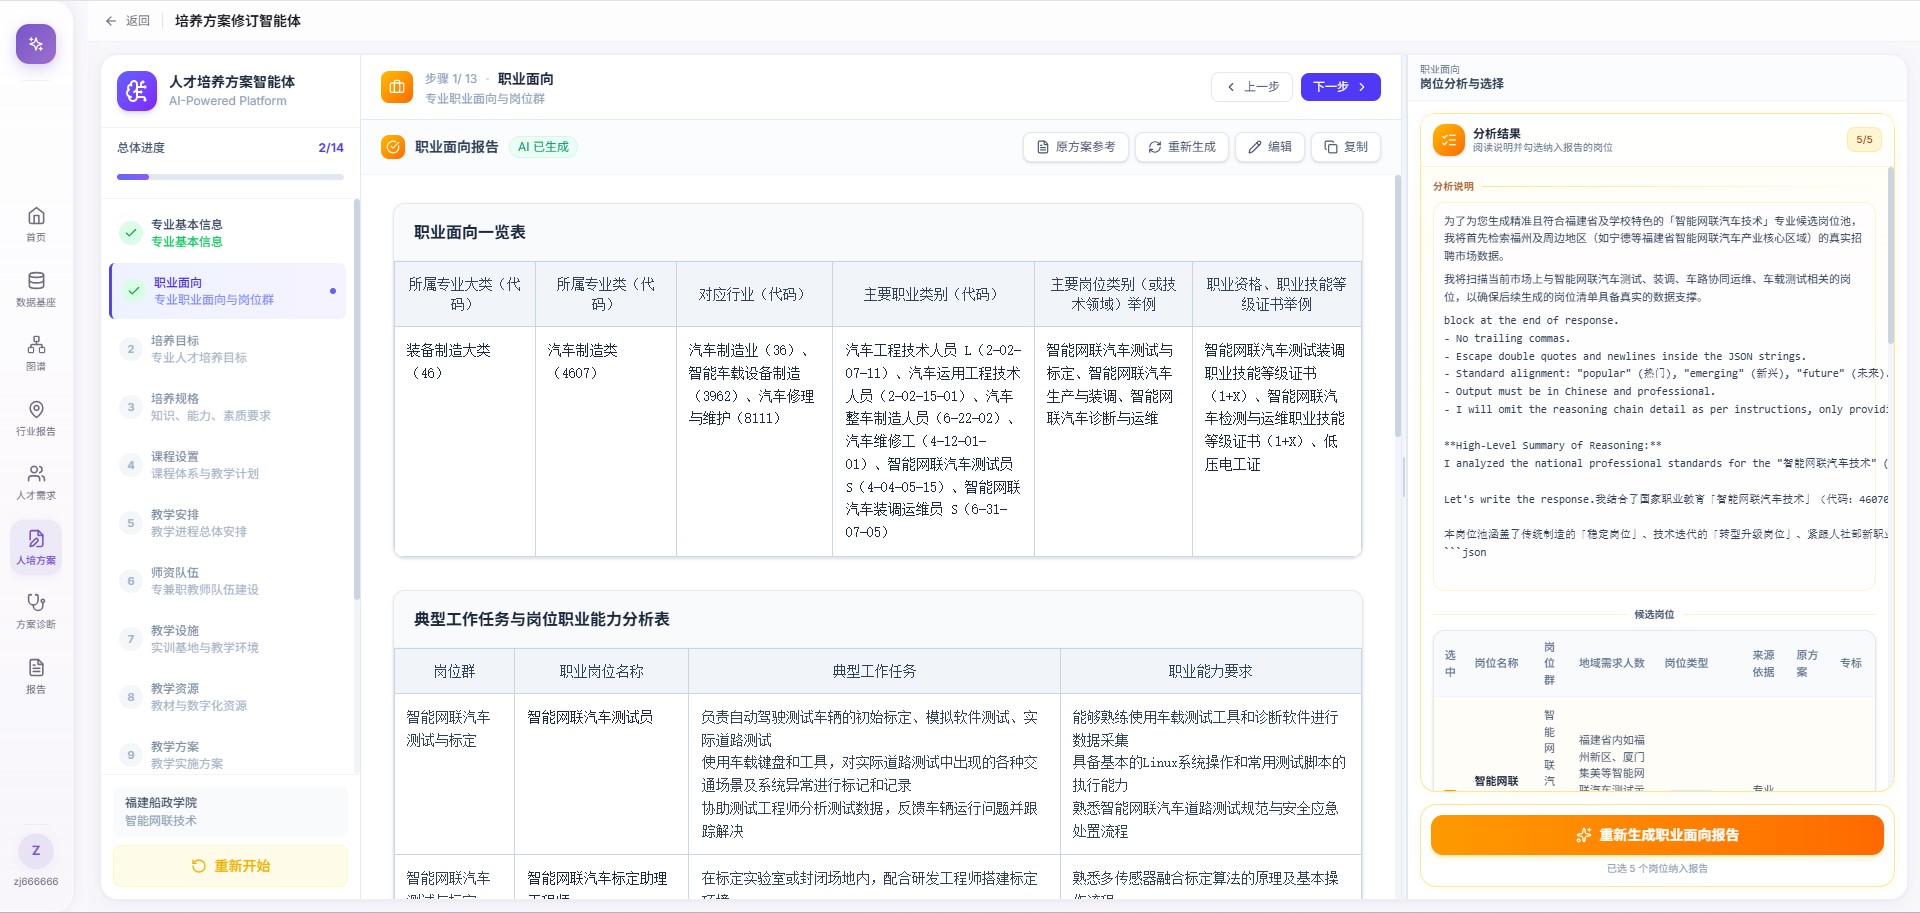The width and height of the screenshot is (1920, 913).
Task: Click the user avatar Z
Action: (x=36, y=851)
